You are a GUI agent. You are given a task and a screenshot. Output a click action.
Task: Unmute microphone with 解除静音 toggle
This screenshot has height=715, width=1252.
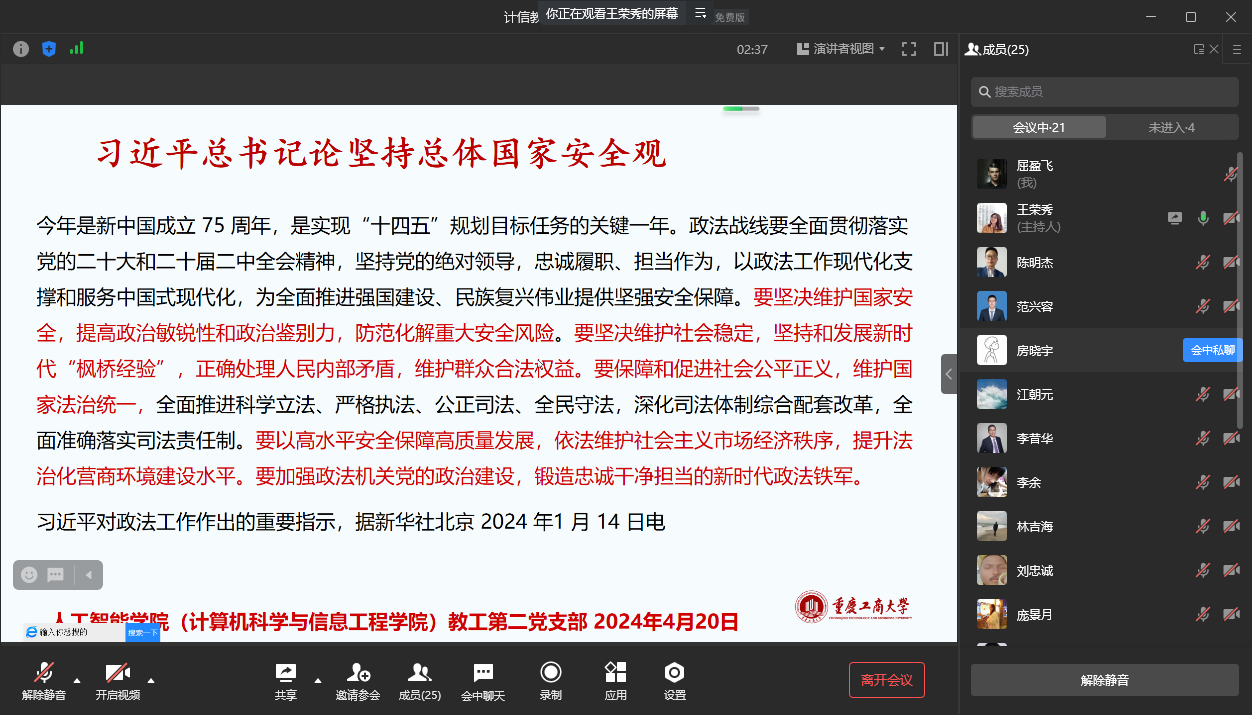(44, 680)
